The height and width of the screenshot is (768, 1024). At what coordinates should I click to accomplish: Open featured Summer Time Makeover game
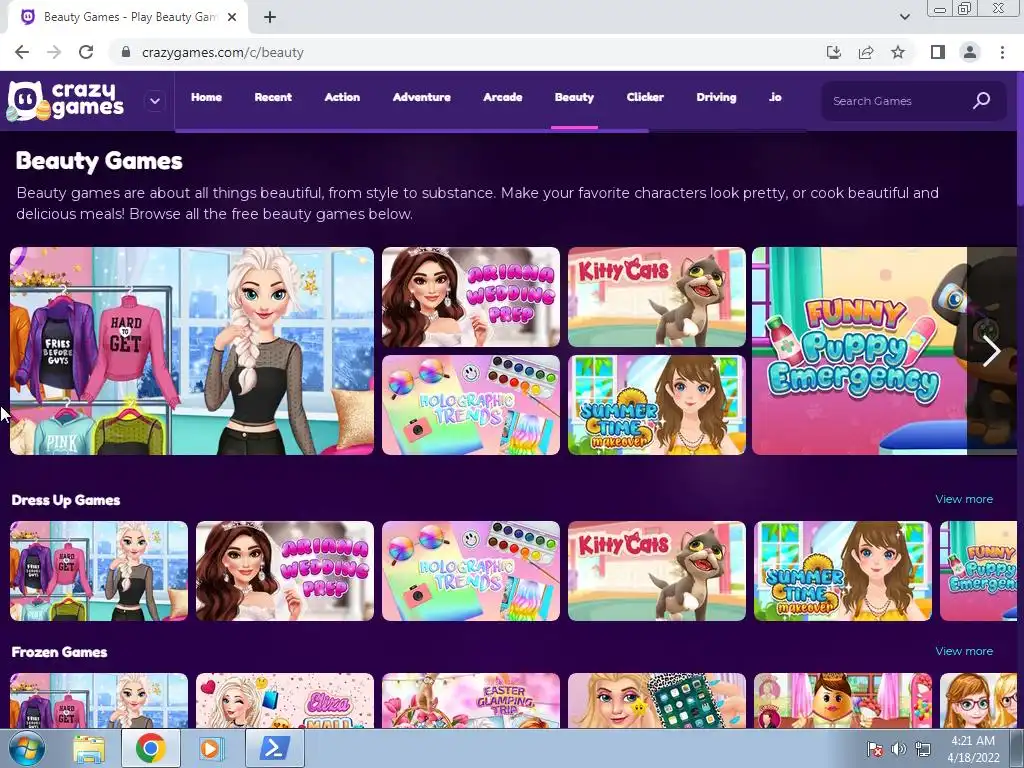[657, 405]
